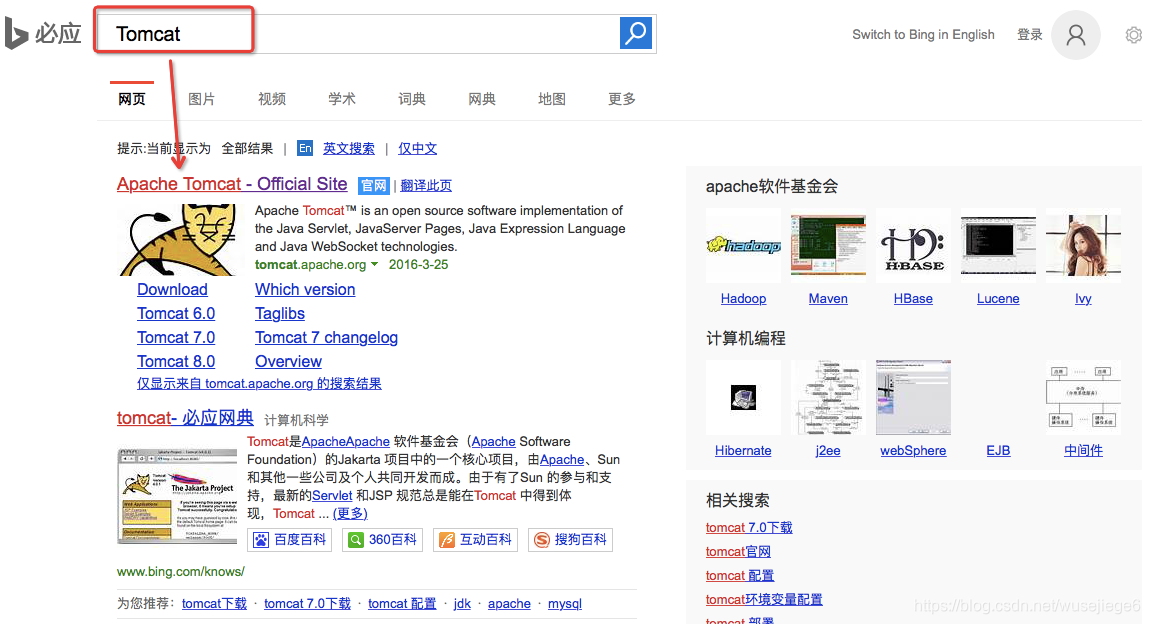Click the Maven thumbnail image
Image resolution: width=1150 pixels, height=624 pixels.
tap(828, 246)
